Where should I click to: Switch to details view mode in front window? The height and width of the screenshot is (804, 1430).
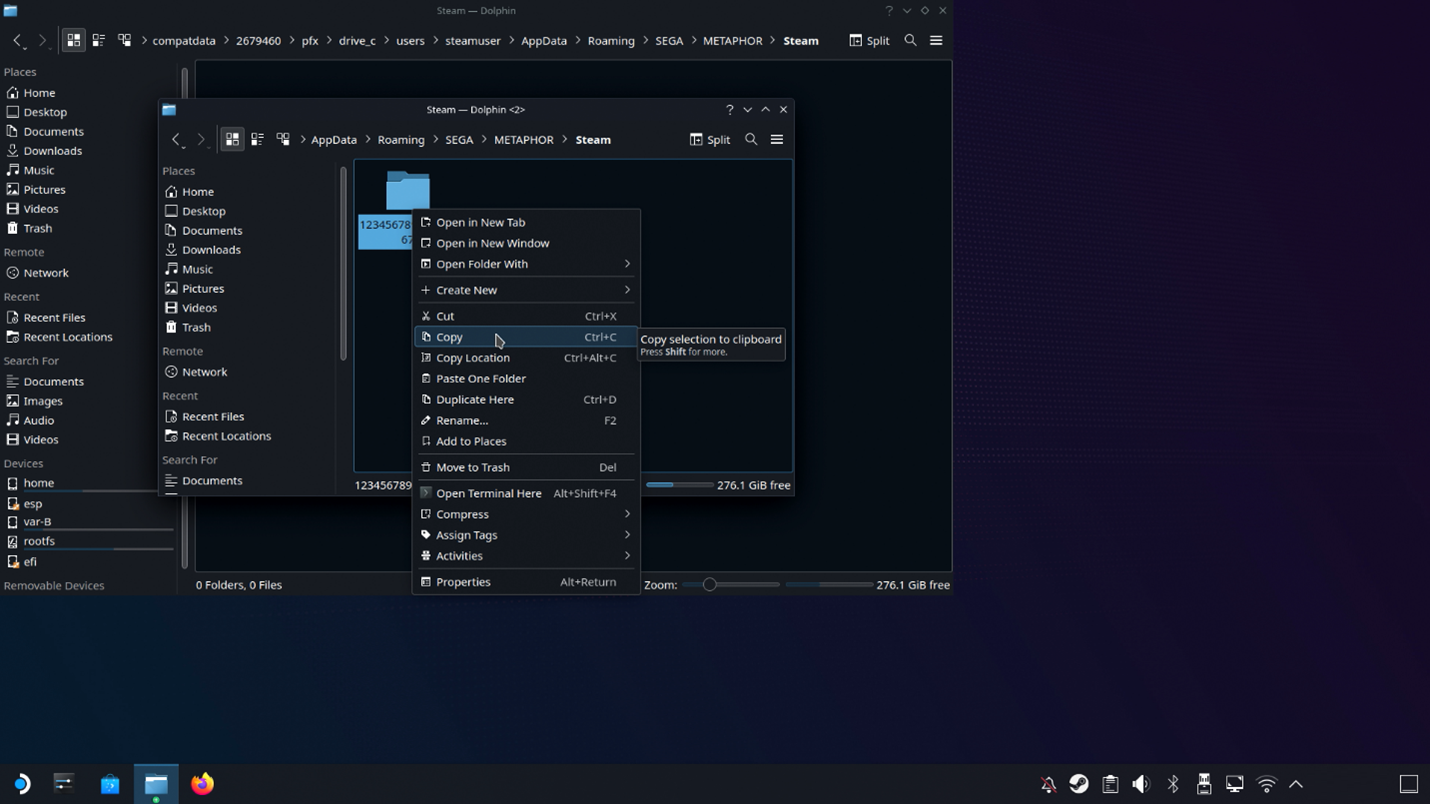[283, 140]
